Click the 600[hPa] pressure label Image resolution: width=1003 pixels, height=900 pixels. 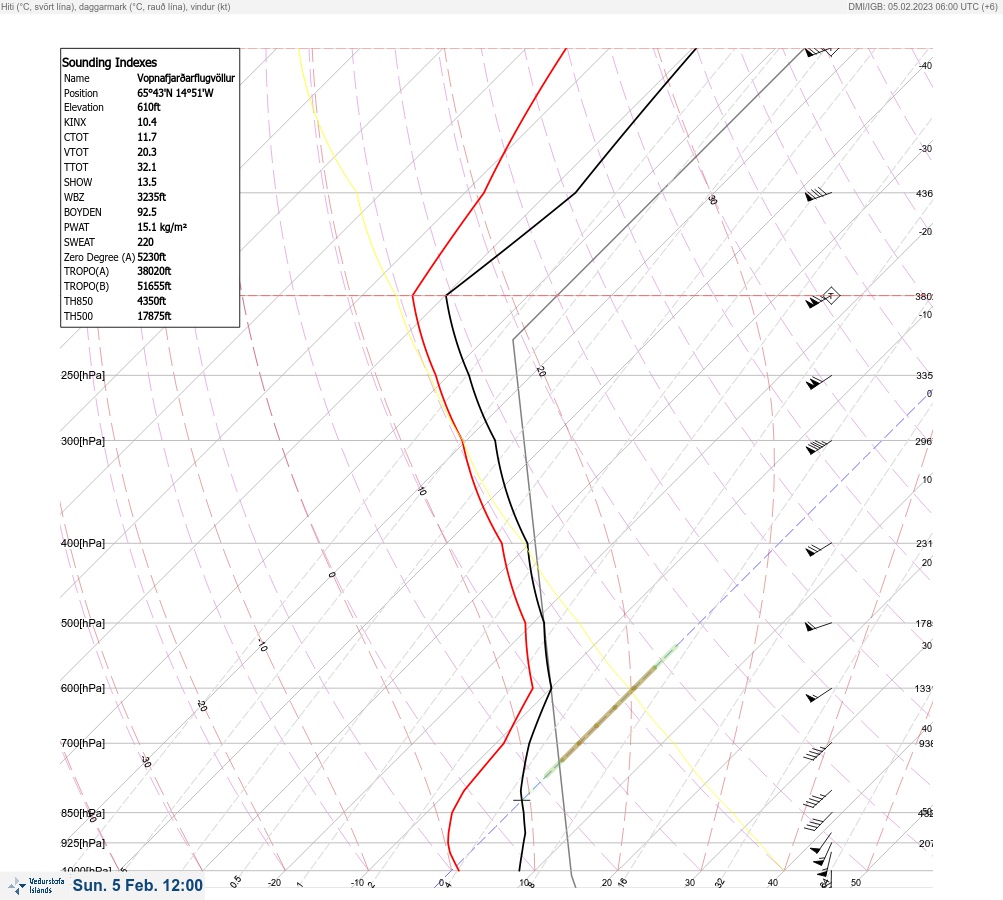pyautogui.click(x=83, y=688)
